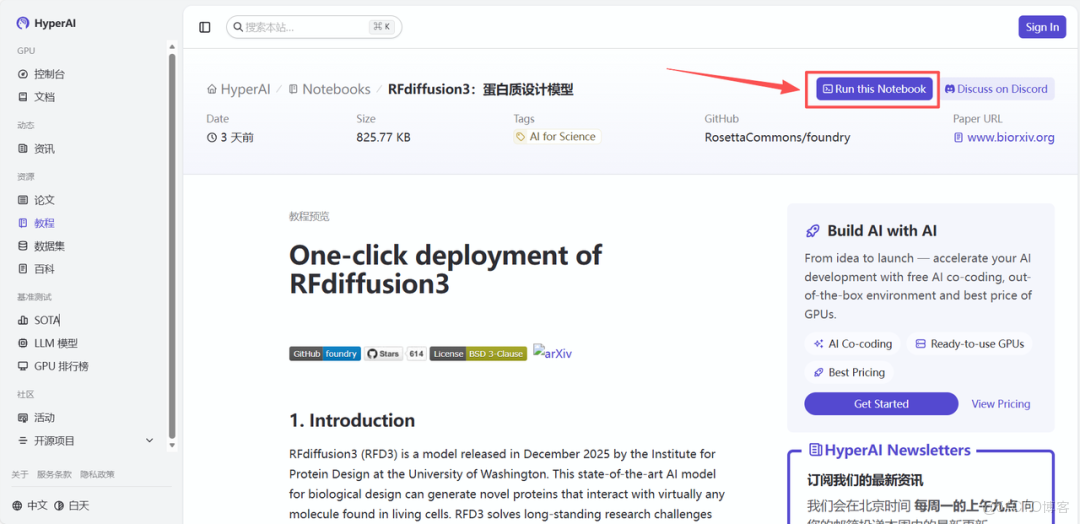Click the 百科 wiki icon
This screenshot has width=1080, height=524.
coord(23,269)
